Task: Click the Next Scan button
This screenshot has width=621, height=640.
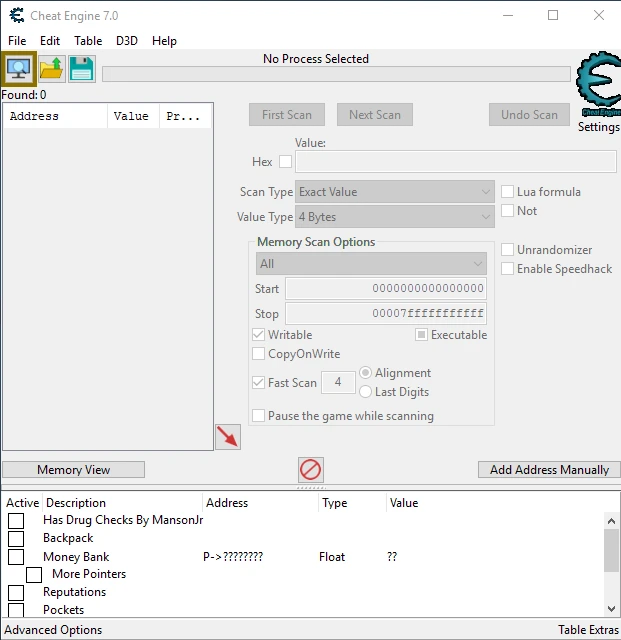Action: click(375, 115)
